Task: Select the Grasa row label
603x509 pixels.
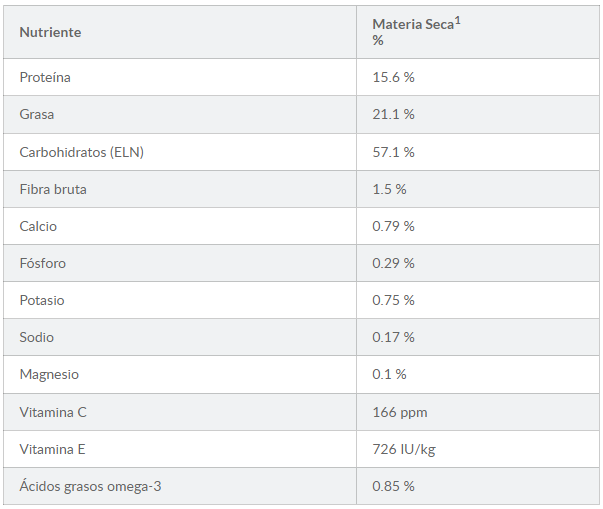Action: (x=37, y=114)
